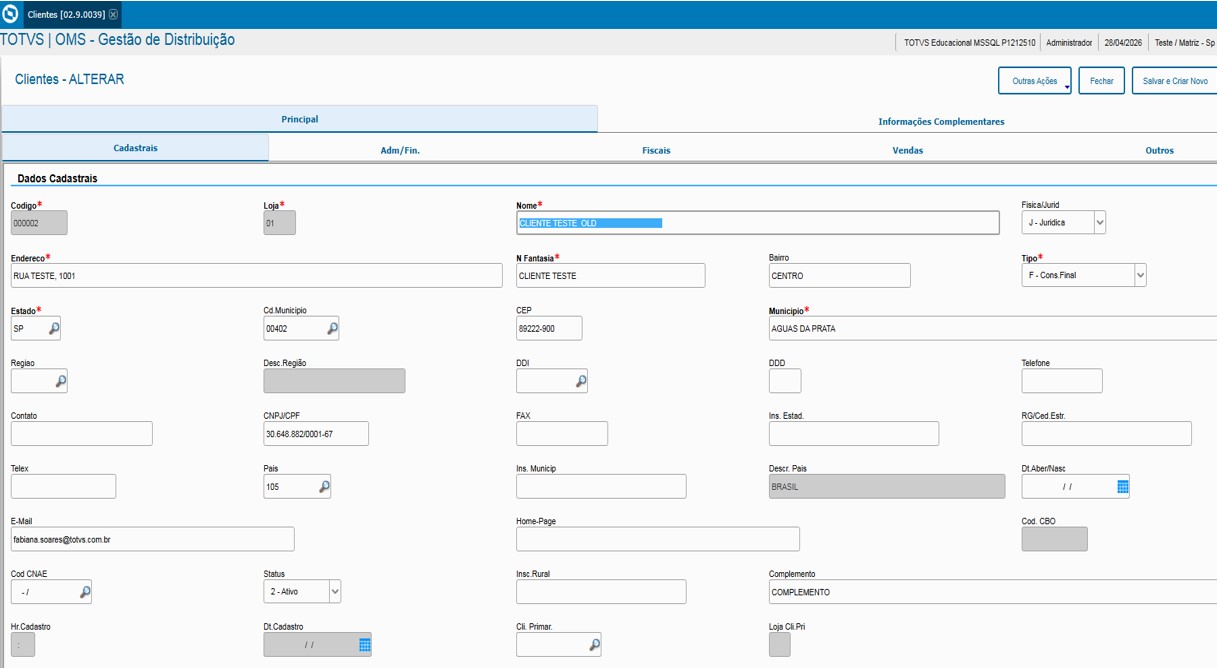Image resolution: width=1217 pixels, height=668 pixels.
Task: Open the Pais search magnifier
Action: click(x=324, y=487)
